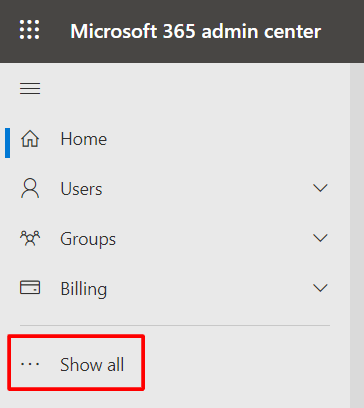Collapse navigation menu using hamburger icon
This screenshot has height=408, width=364.
[30, 89]
